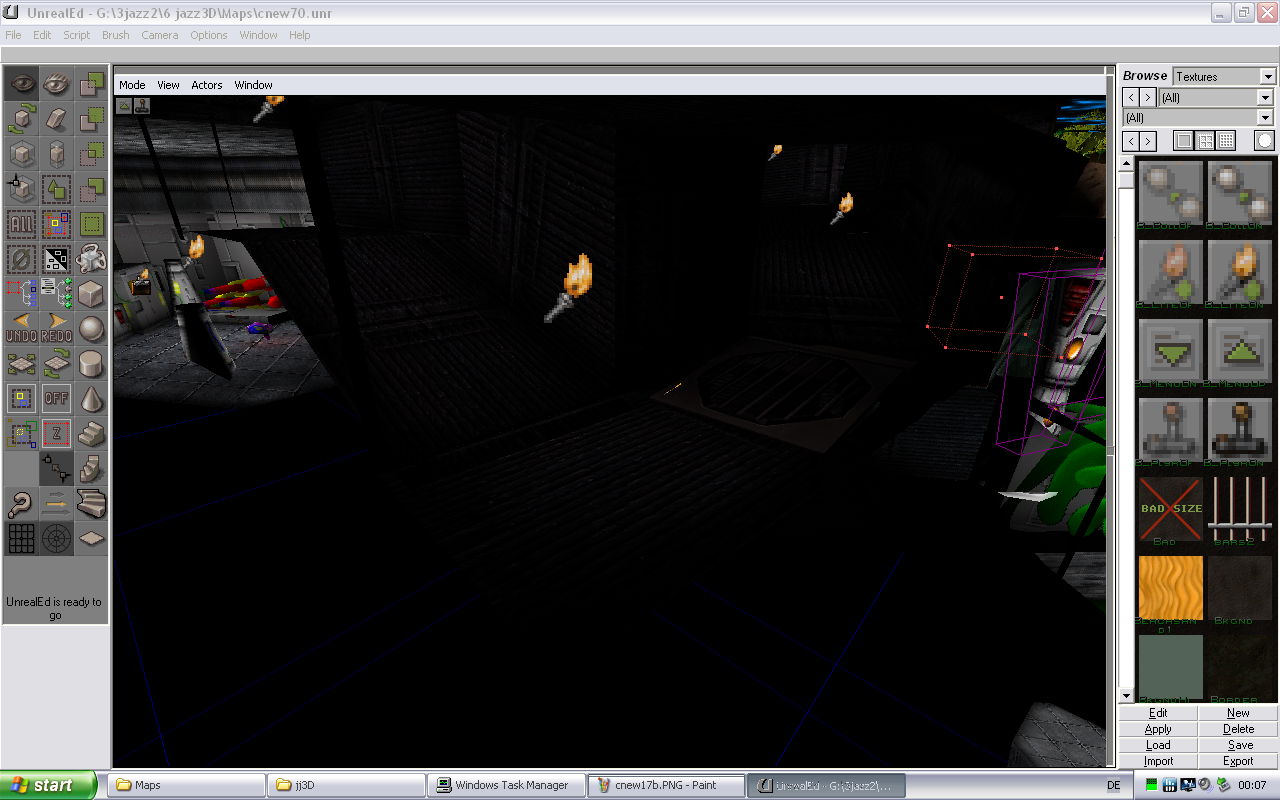The height and width of the screenshot is (802, 1280).
Task: Open the viewport Actors menu
Action: [207, 85]
